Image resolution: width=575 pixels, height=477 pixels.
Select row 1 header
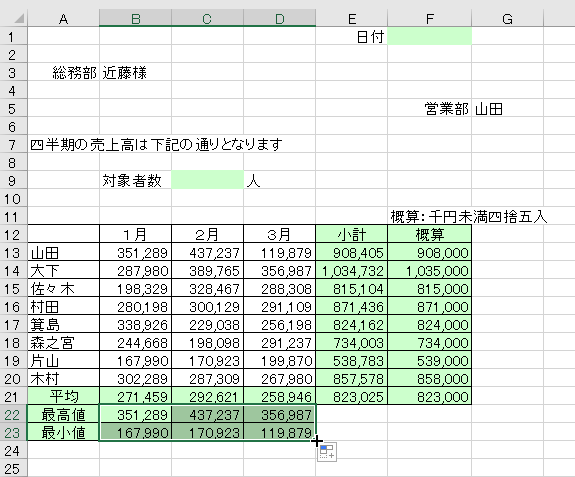coord(13,37)
